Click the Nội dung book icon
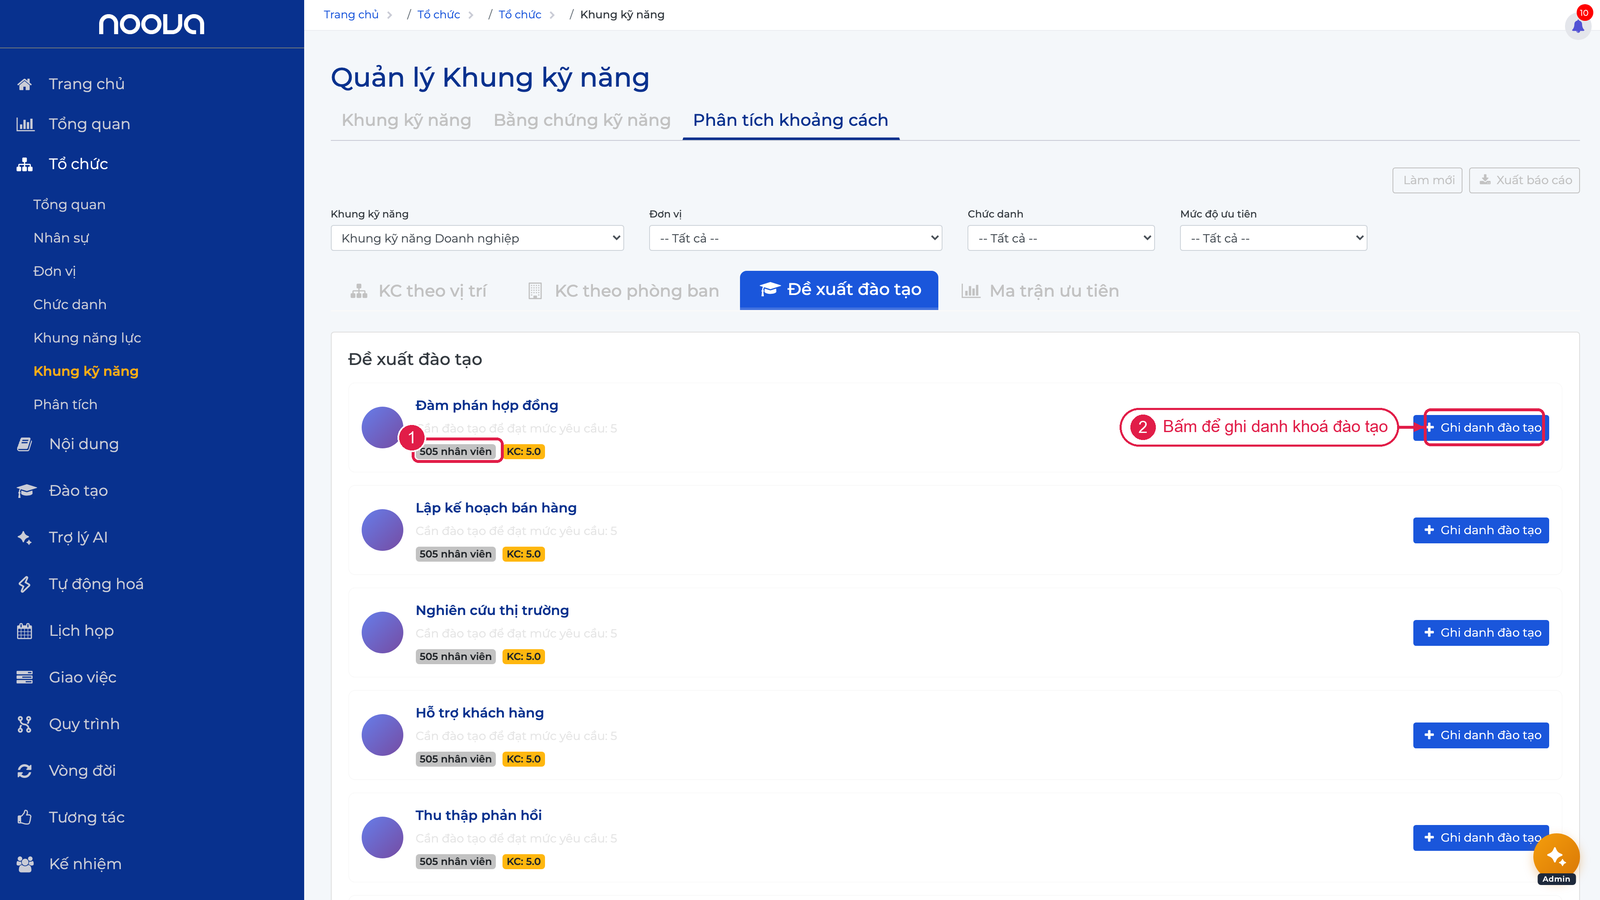Screen dimensions: 1600x900 (x=25, y=444)
